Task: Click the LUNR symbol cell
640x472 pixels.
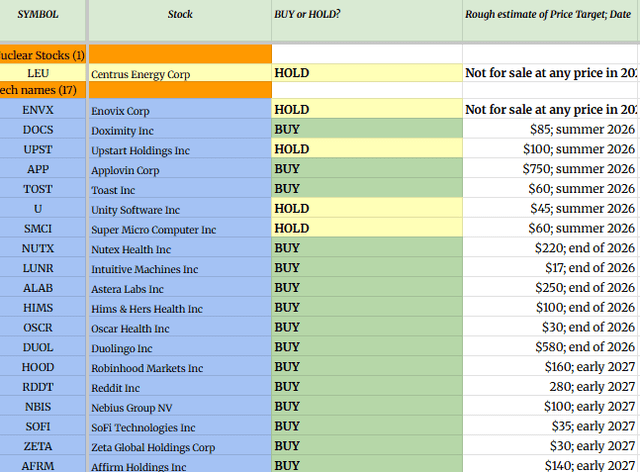Action: pyautogui.click(x=42, y=267)
